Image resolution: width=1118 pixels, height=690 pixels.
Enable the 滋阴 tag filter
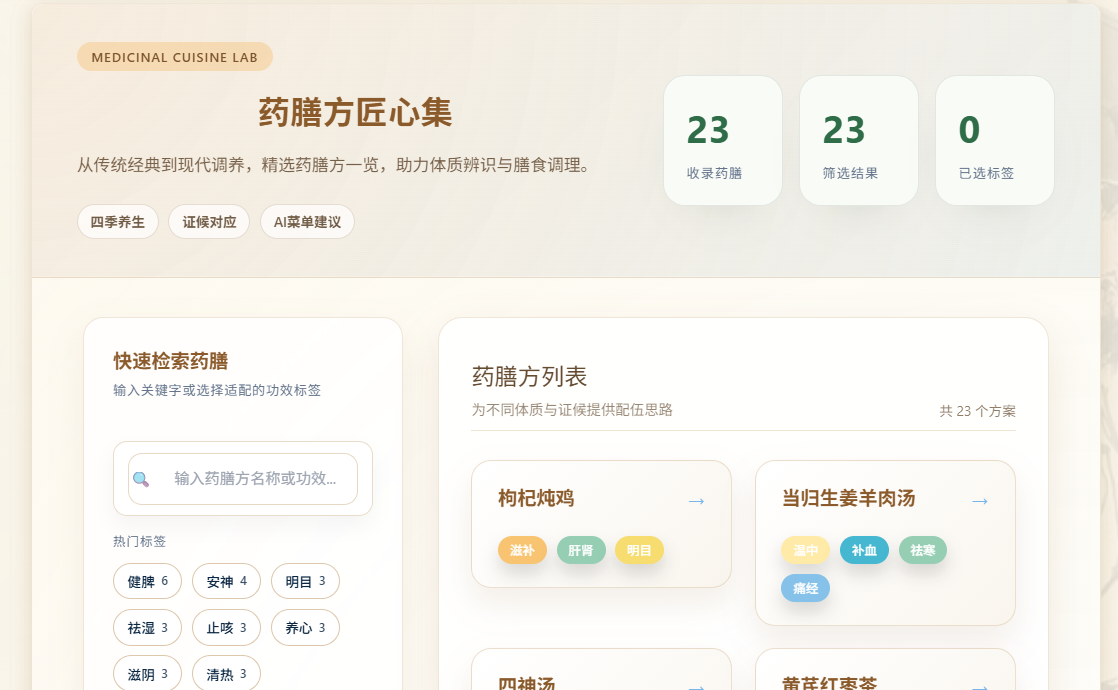(147, 674)
